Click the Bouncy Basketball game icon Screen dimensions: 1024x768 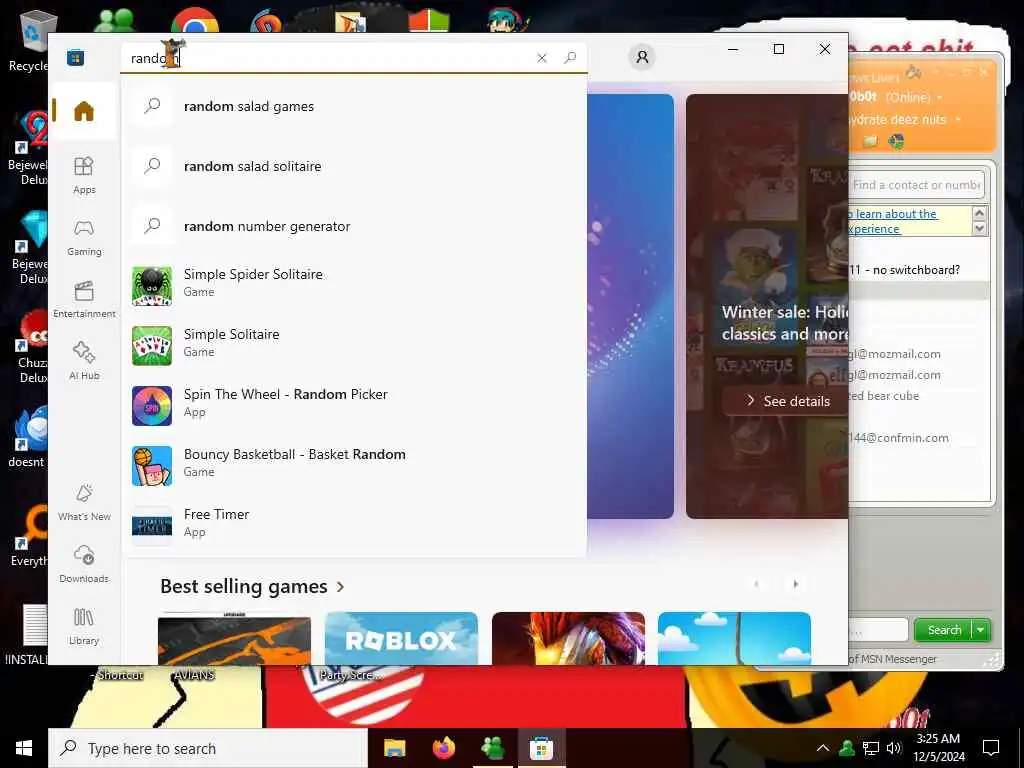[152, 466]
